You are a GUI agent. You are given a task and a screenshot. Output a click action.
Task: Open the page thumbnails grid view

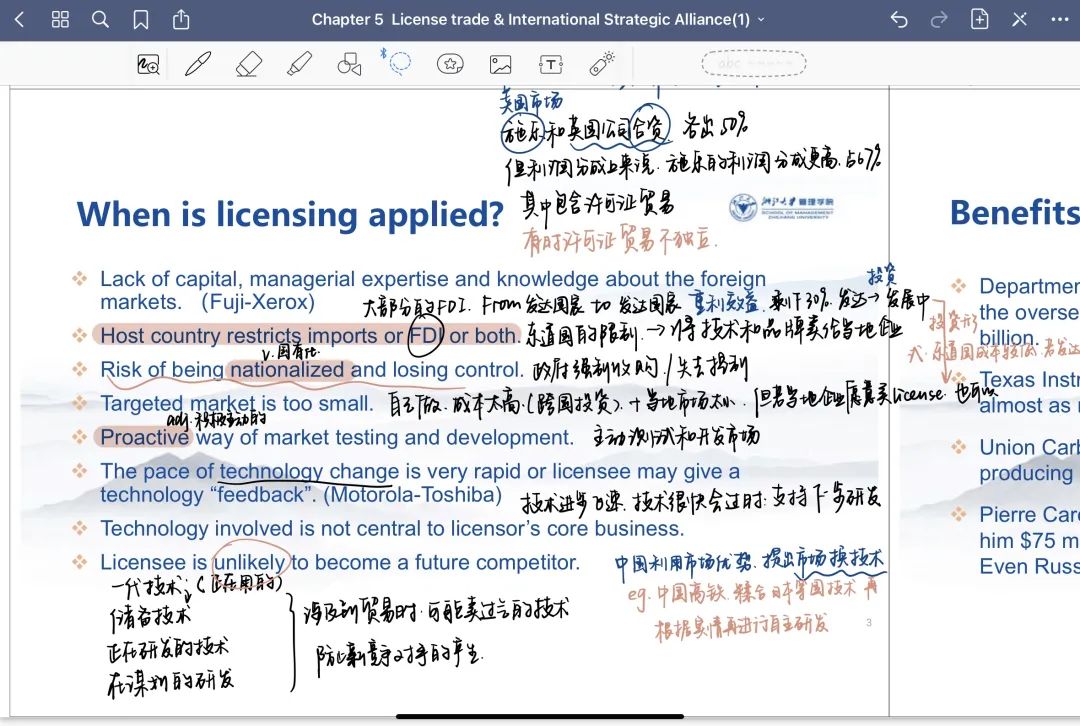pyautogui.click(x=60, y=20)
